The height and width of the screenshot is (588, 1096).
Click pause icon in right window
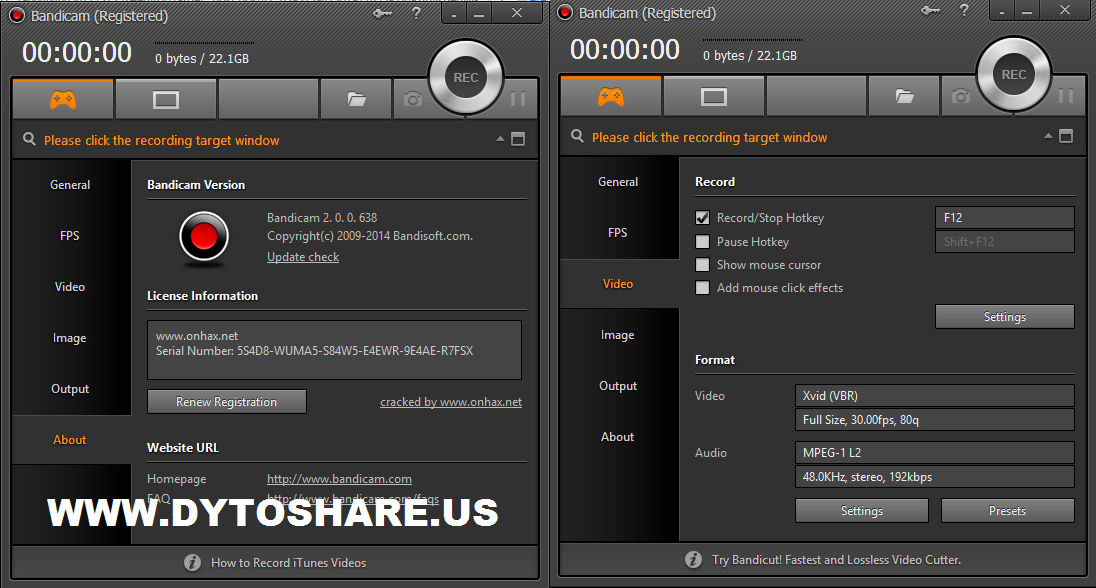(1066, 96)
